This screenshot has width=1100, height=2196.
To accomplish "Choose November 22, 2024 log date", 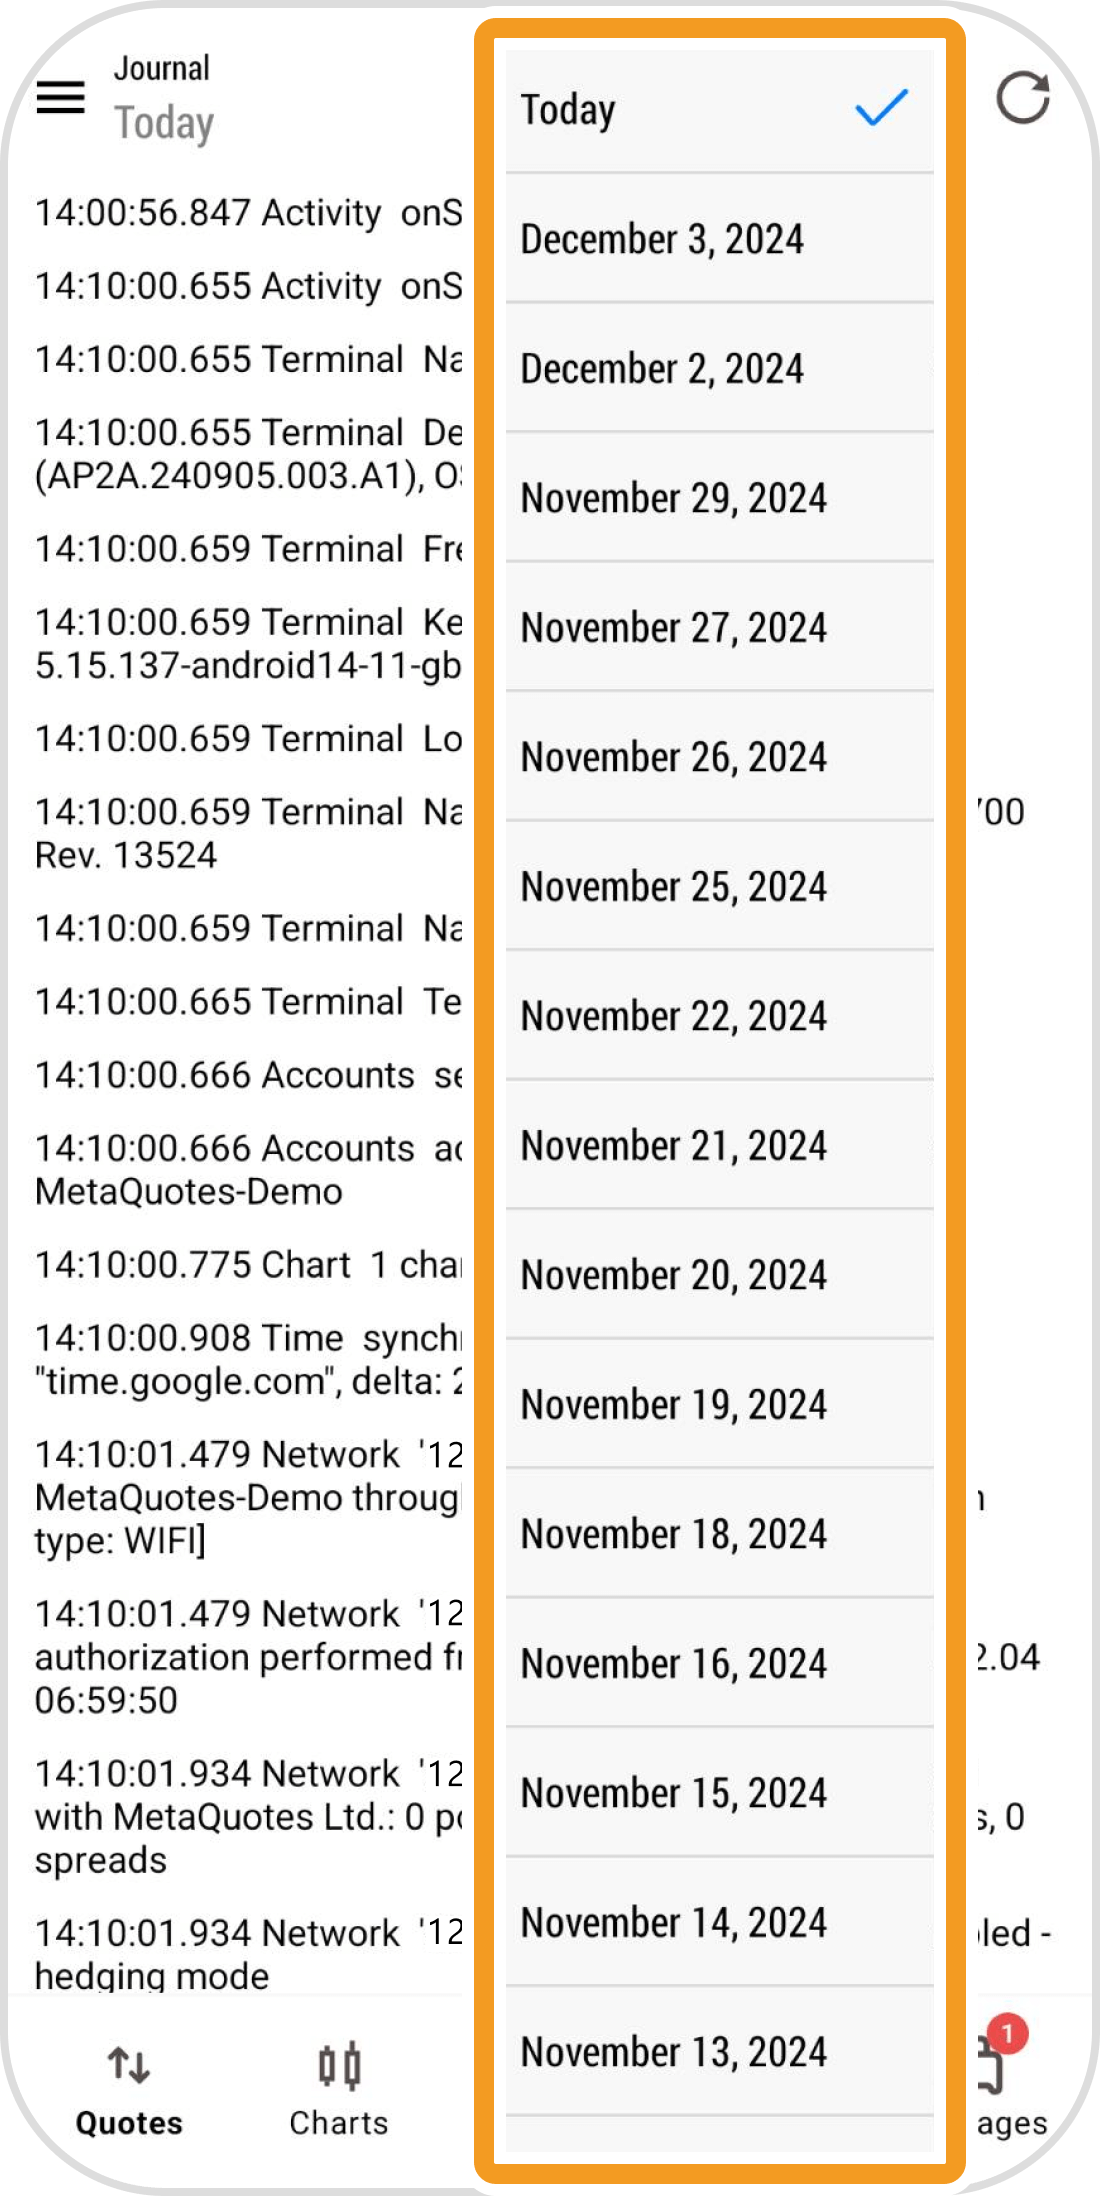I will [673, 1016].
